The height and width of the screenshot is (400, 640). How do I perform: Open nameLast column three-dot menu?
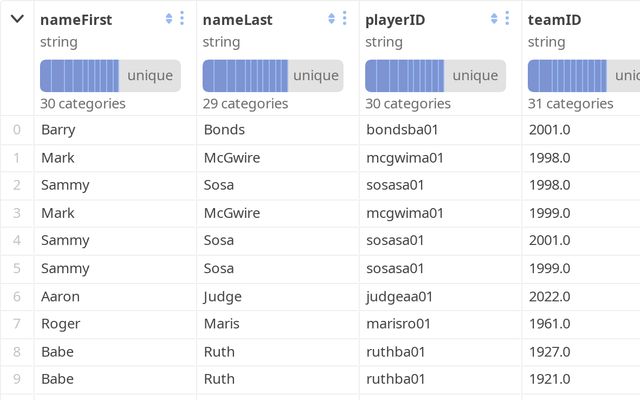(x=344, y=19)
